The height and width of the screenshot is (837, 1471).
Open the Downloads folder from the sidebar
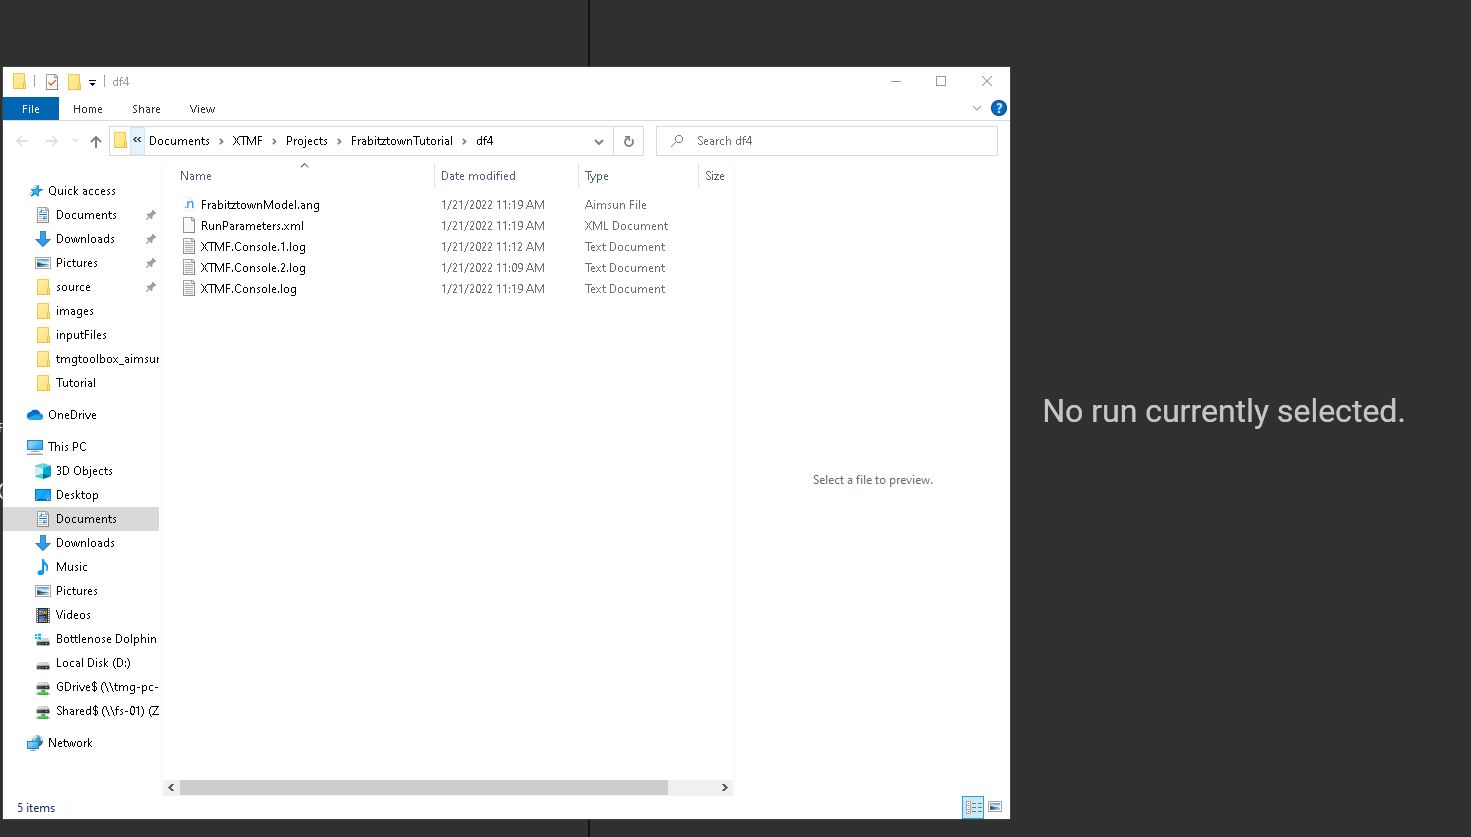[x=85, y=238]
